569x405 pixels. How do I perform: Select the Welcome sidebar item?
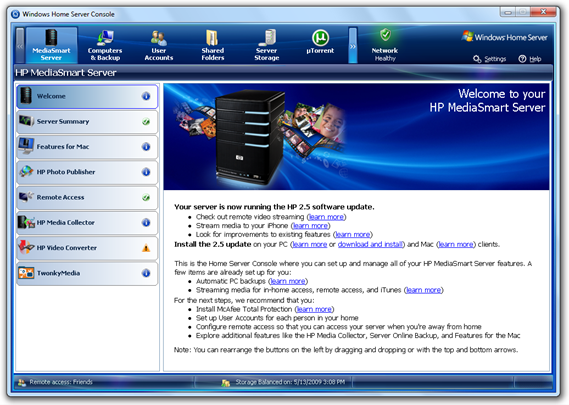(87, 97)
